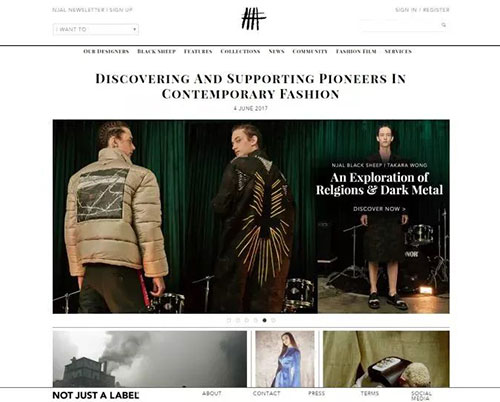Select the last carousel dot indicator
The image size is (500, 402).
coord(273,320)
